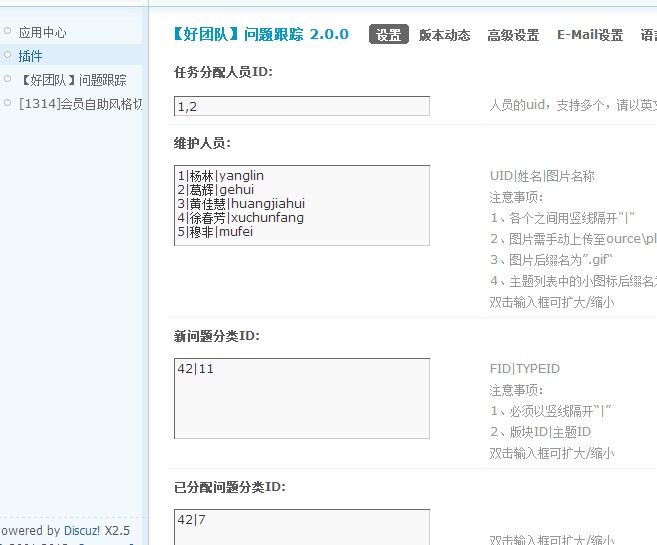Open 【好团队】问题跟踪 sidebar entry
The width and height of the screenshot is (657, 545).
tap(72, 80)
